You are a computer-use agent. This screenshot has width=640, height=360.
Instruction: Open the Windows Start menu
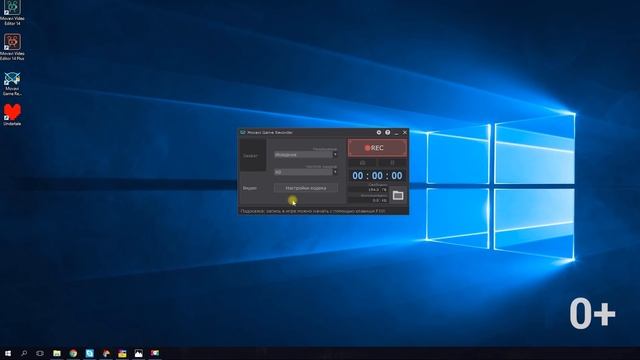[8, 353]
